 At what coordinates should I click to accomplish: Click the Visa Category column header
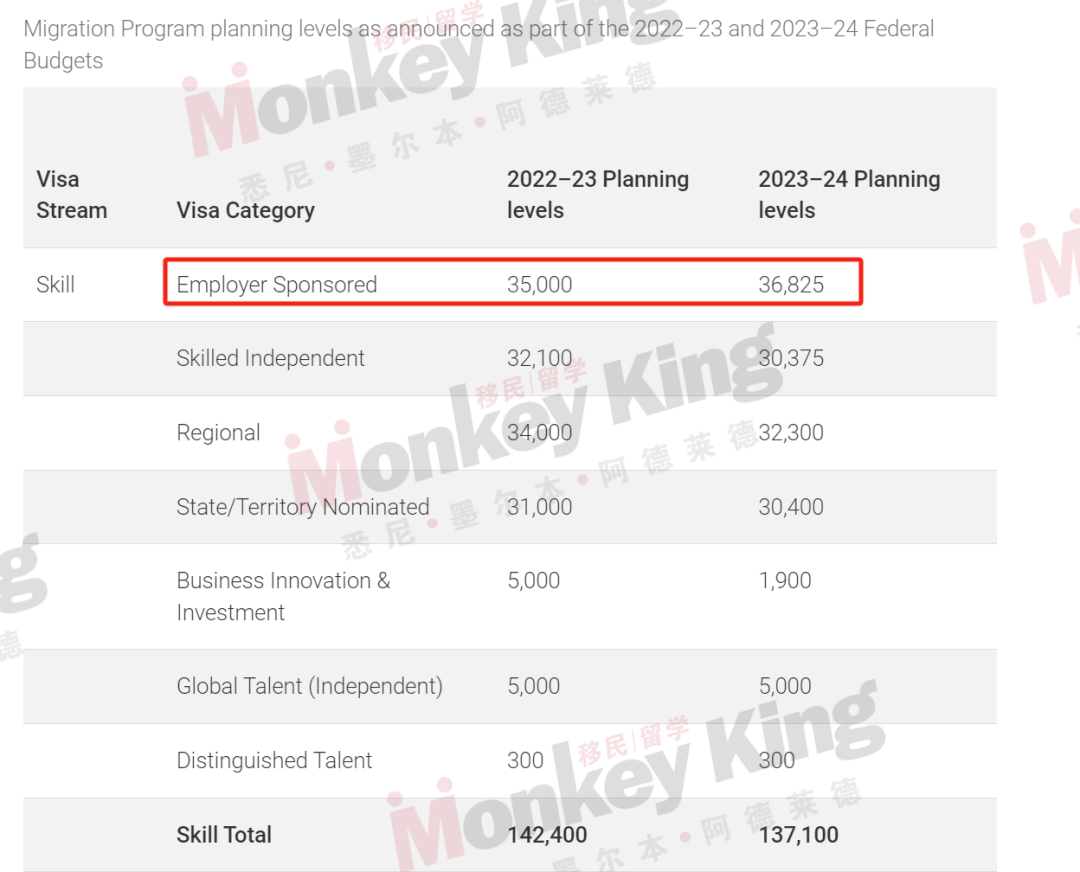[x=245, y=210]
